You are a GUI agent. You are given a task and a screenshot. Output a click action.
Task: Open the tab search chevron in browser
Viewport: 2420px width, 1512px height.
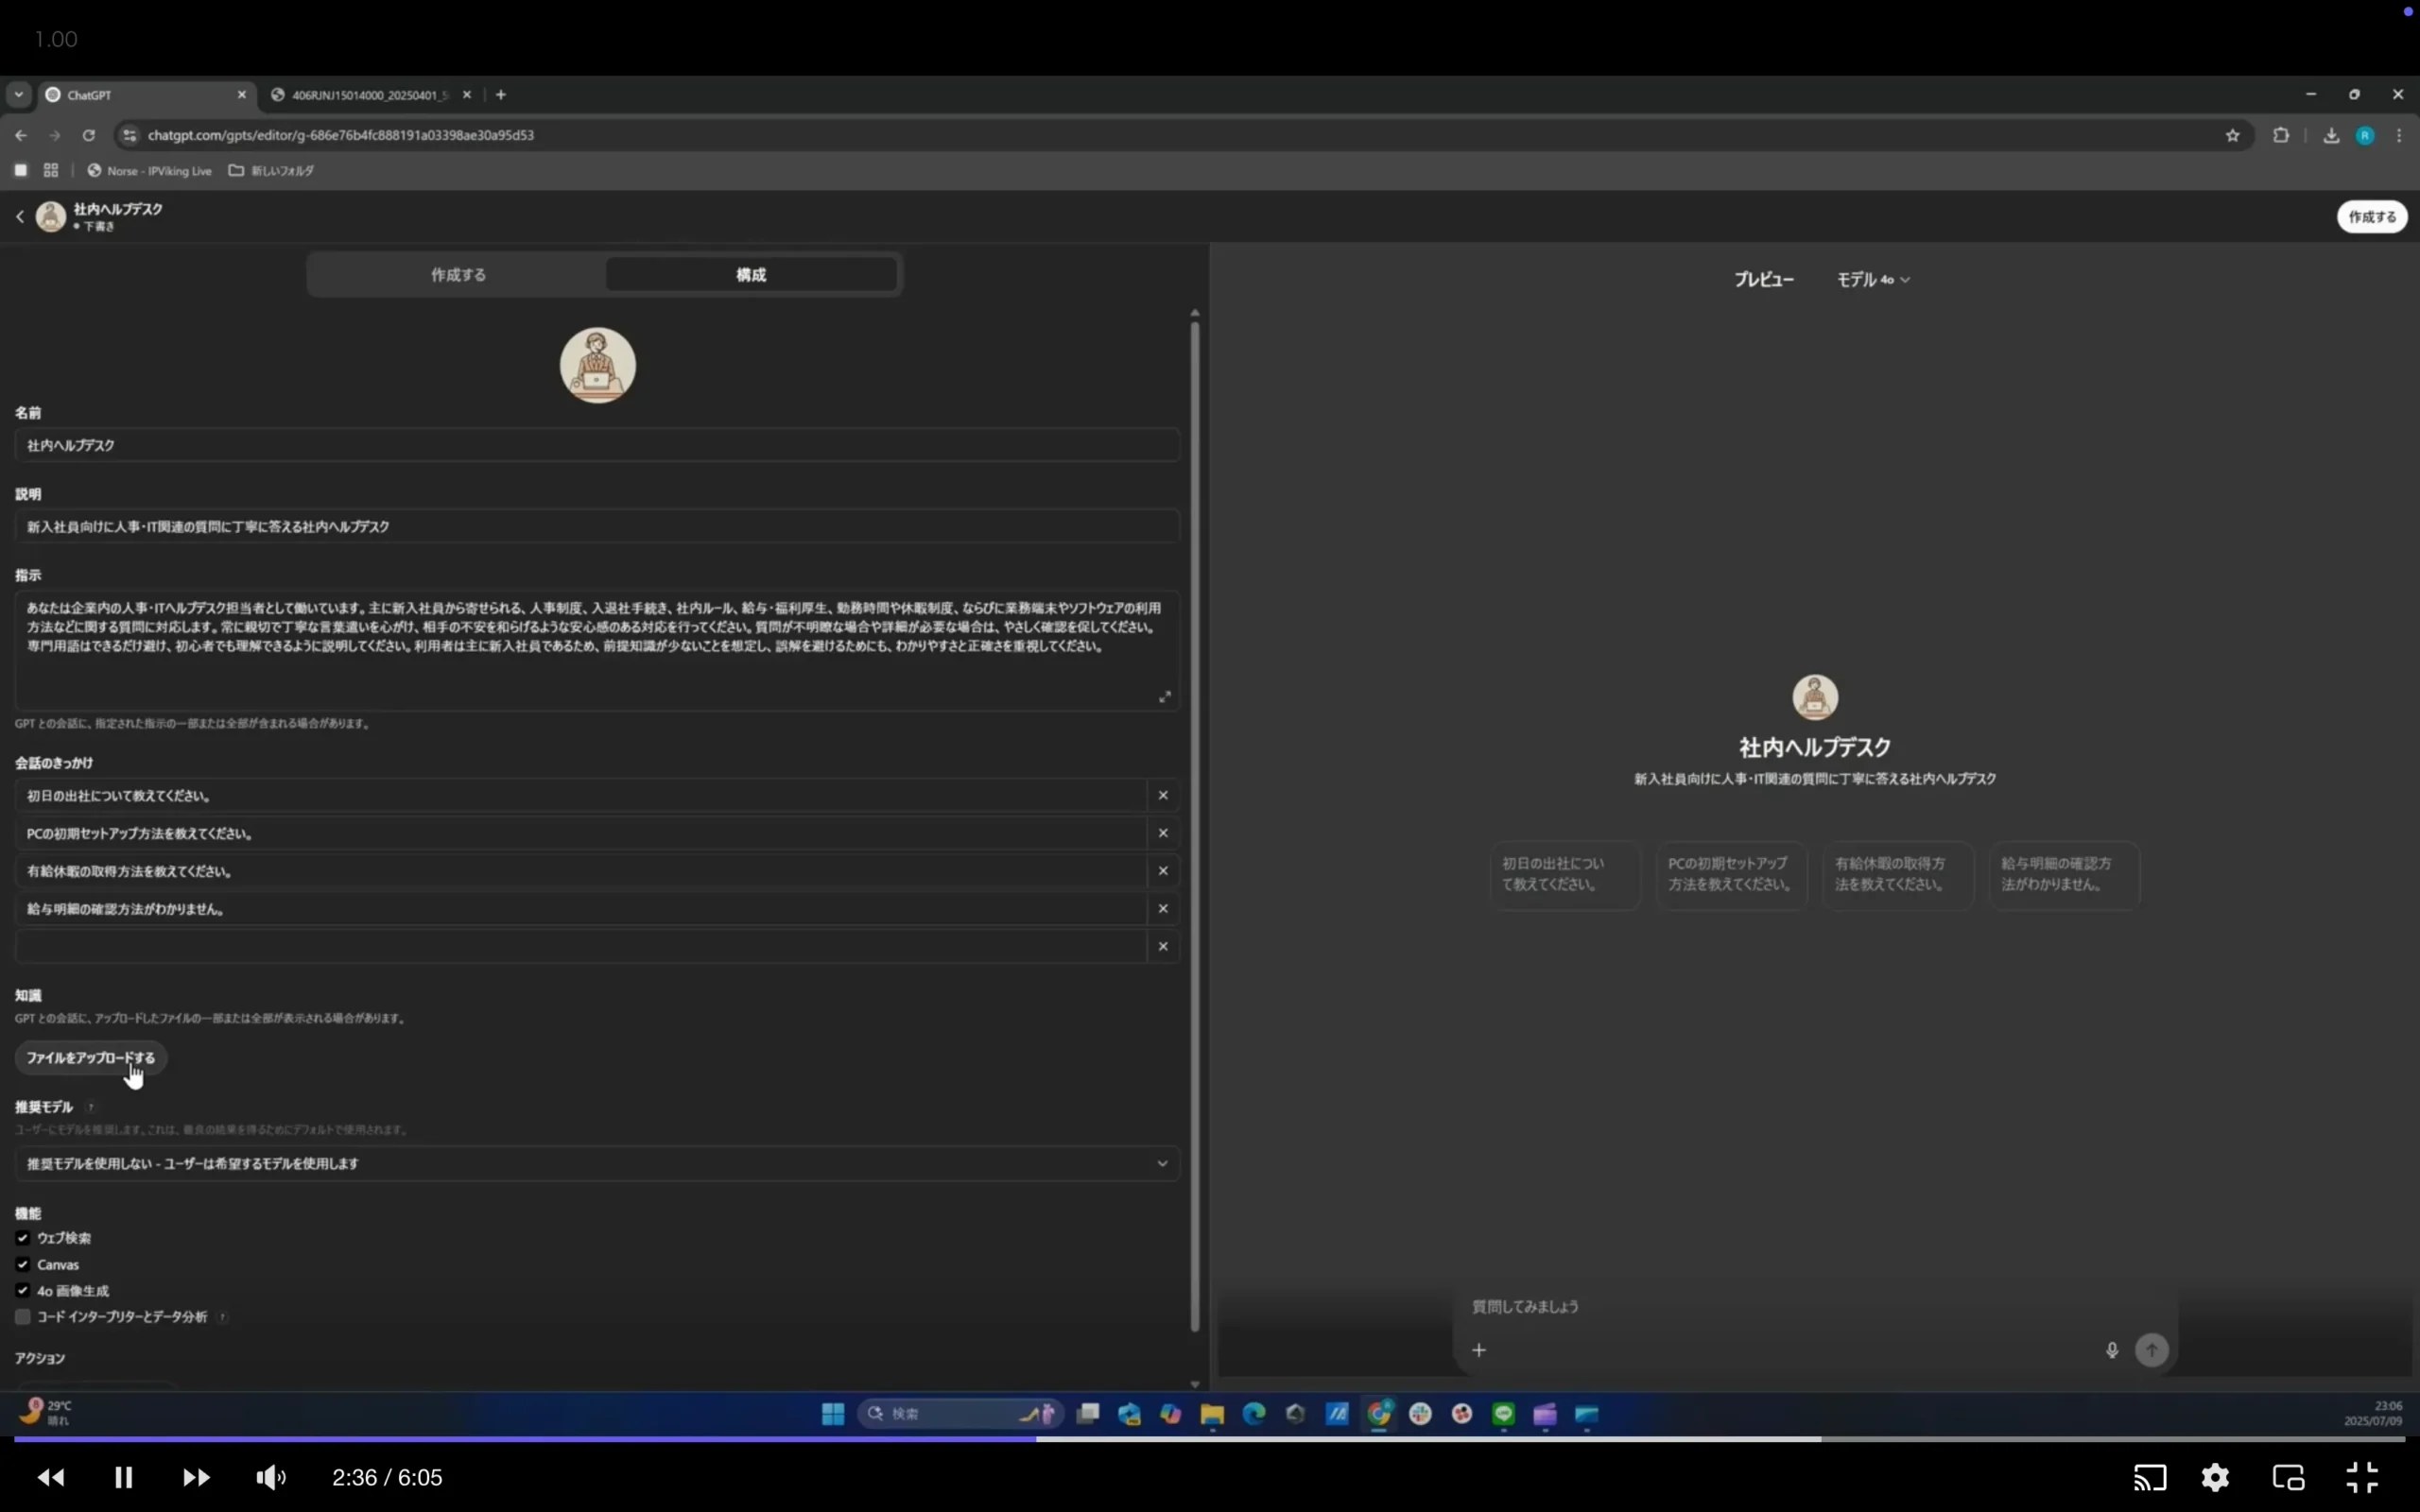click(18, 94)
